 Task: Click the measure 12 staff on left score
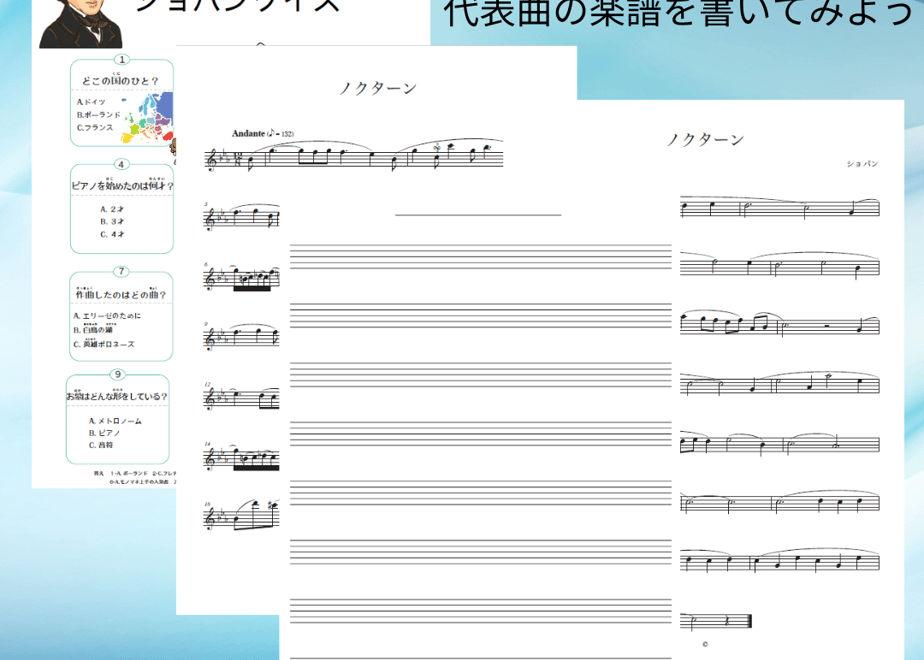(241, 397)
